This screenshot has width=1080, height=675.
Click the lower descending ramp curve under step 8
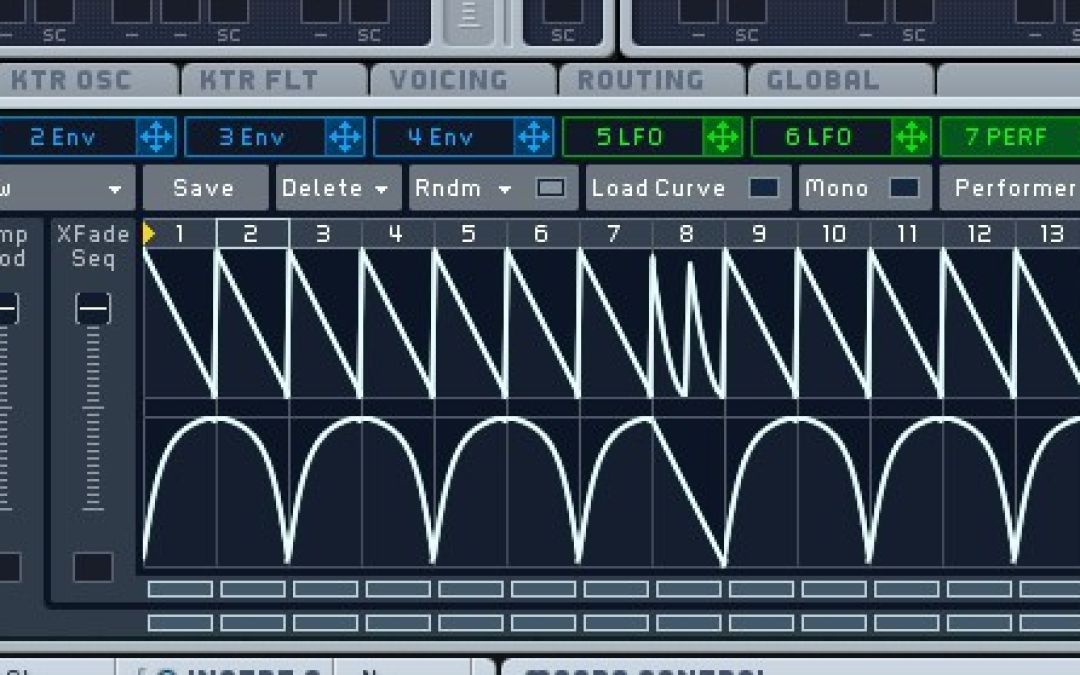tap(688, 492)
